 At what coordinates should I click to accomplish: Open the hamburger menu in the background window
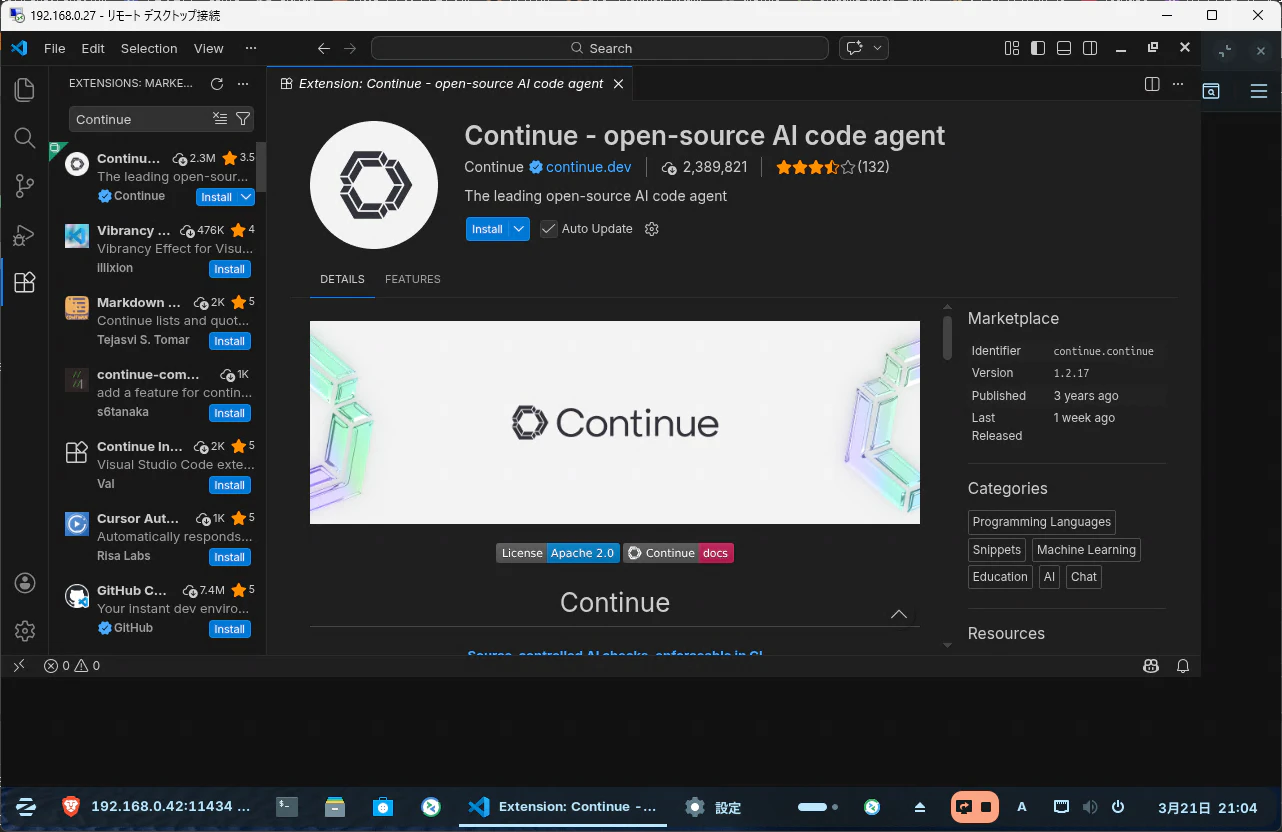coord(1259,91)
